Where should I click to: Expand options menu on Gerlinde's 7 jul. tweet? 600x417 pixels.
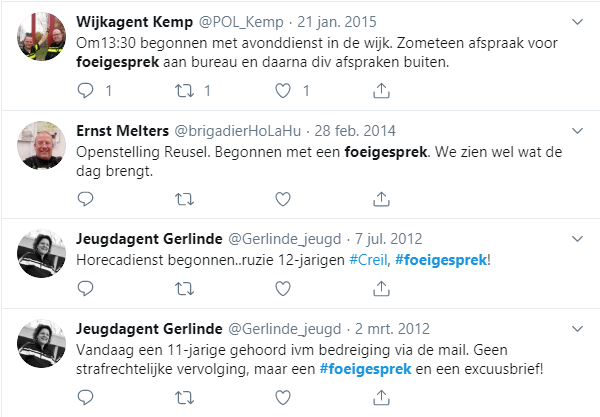(x=577, y=239)
